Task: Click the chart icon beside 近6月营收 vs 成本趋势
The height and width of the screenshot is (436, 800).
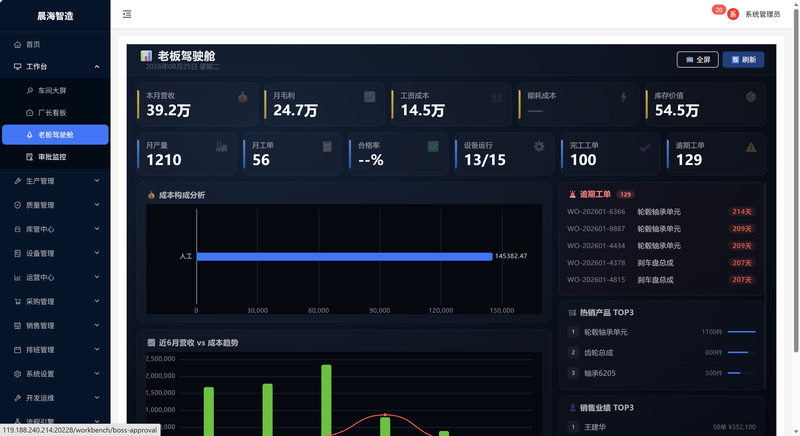Action: [151, 343]
